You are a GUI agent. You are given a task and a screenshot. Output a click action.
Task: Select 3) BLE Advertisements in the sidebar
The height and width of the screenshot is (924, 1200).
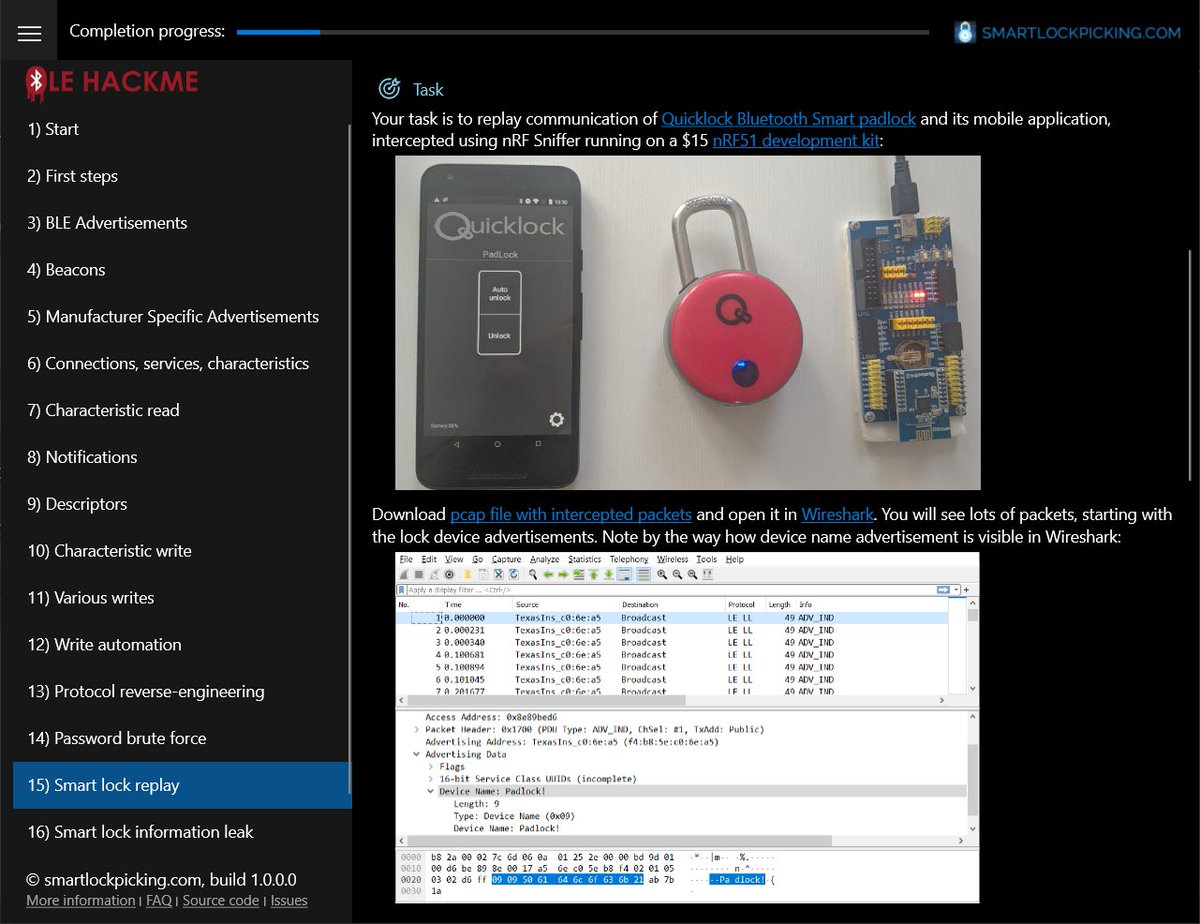pyautogui.click(x=182, y=223)
